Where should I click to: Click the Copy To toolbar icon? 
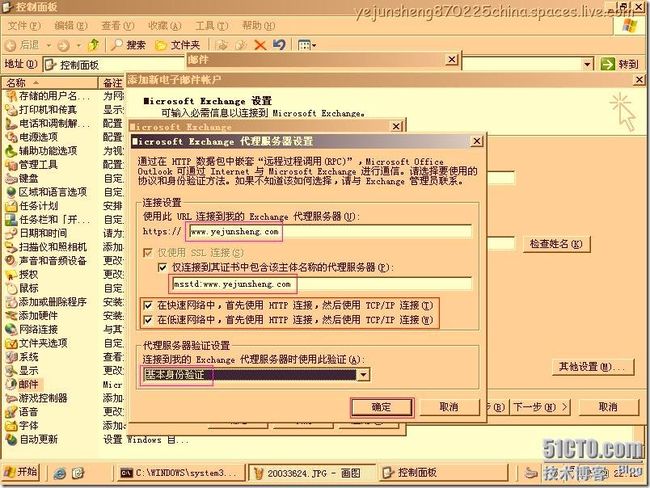pos(240,45)
